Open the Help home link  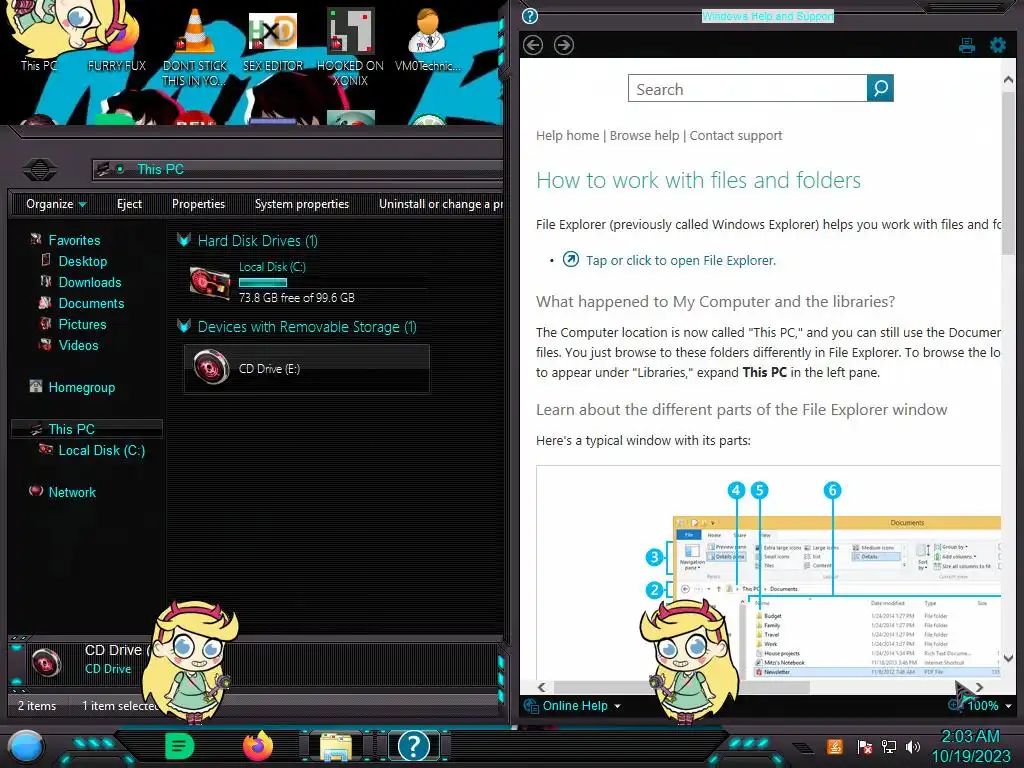568,135
